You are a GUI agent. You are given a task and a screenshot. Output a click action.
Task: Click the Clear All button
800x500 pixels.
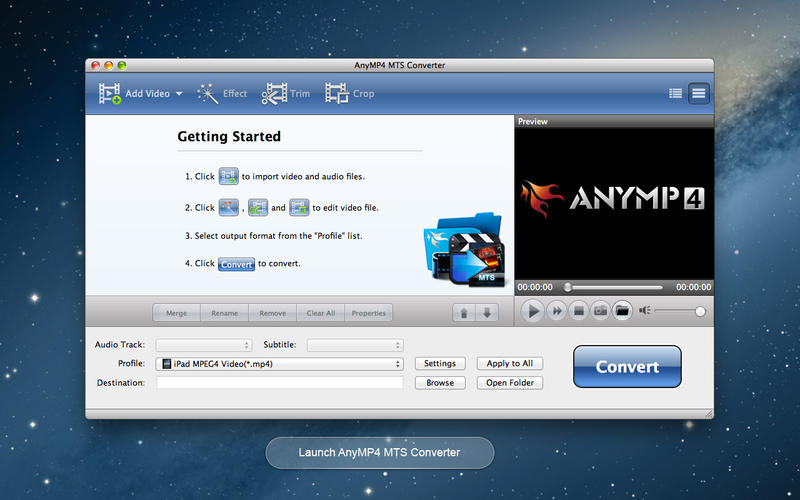pos(320,313)
